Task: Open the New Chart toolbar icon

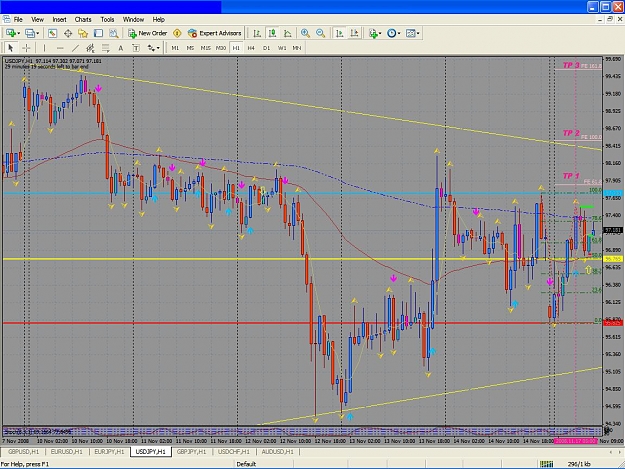Action: tap(11, 33)
